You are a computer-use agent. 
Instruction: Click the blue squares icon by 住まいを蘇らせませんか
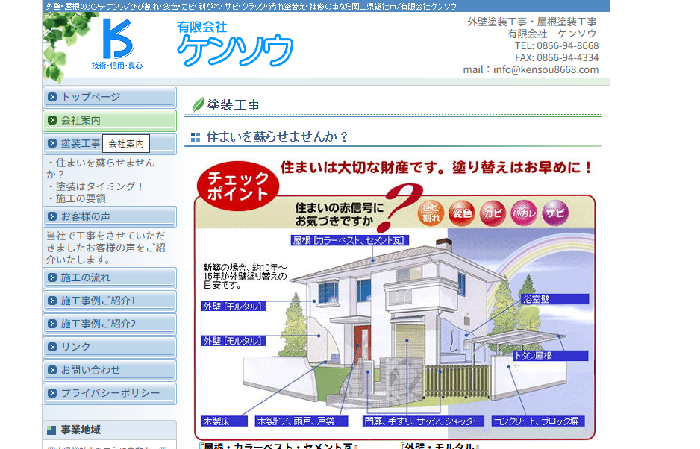click(195, 137)
